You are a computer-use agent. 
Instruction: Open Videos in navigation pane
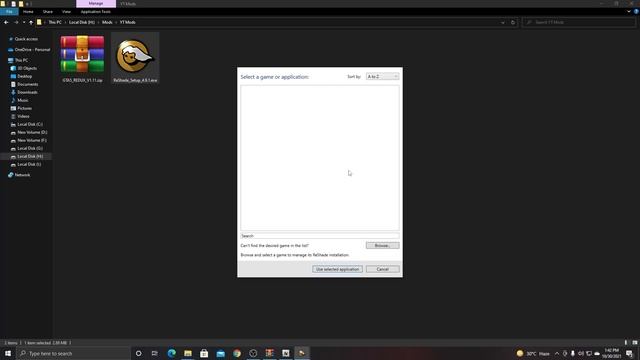pyautogui.click(x=23, y=116)
